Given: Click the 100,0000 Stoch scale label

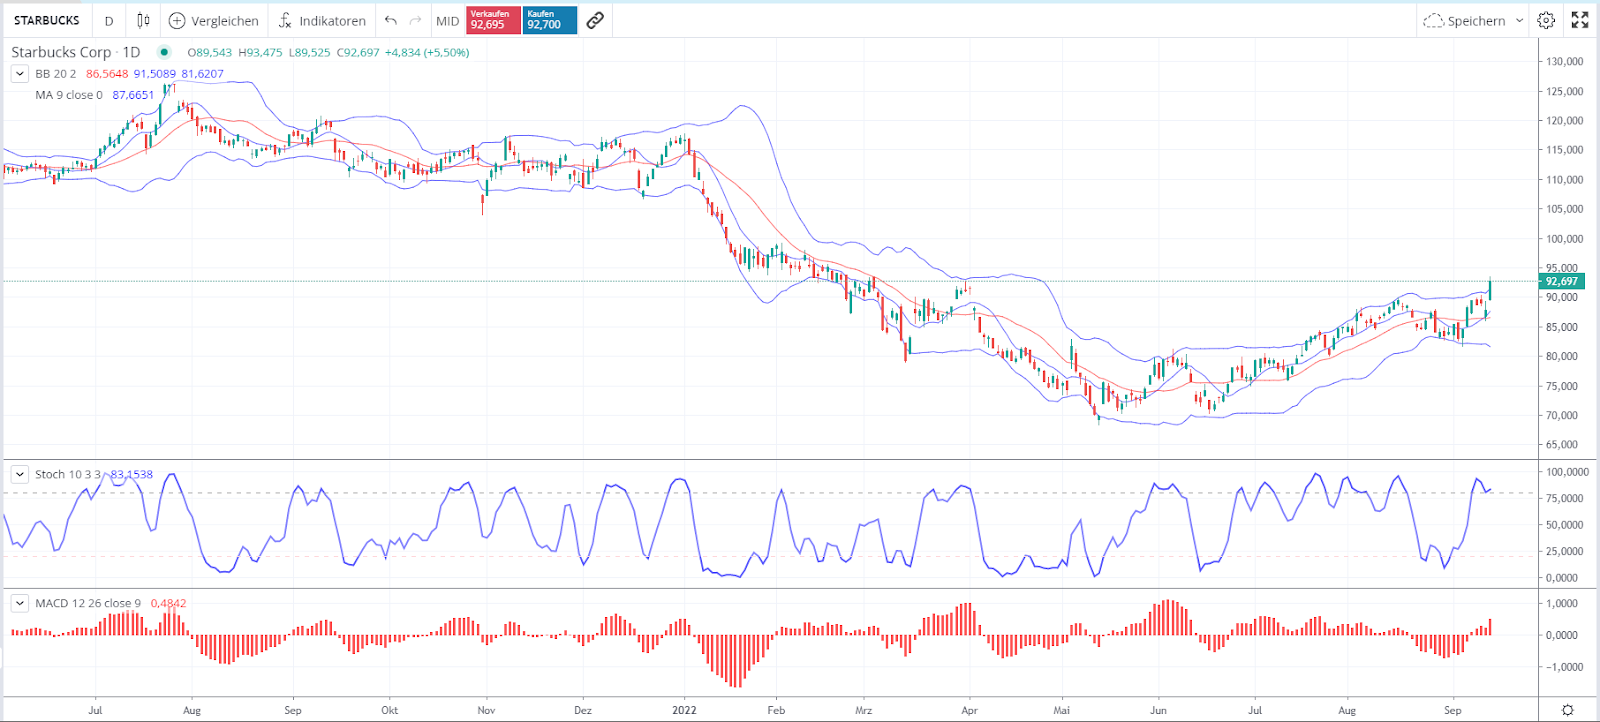Looking at the screenshot, I should point(1567,472).
